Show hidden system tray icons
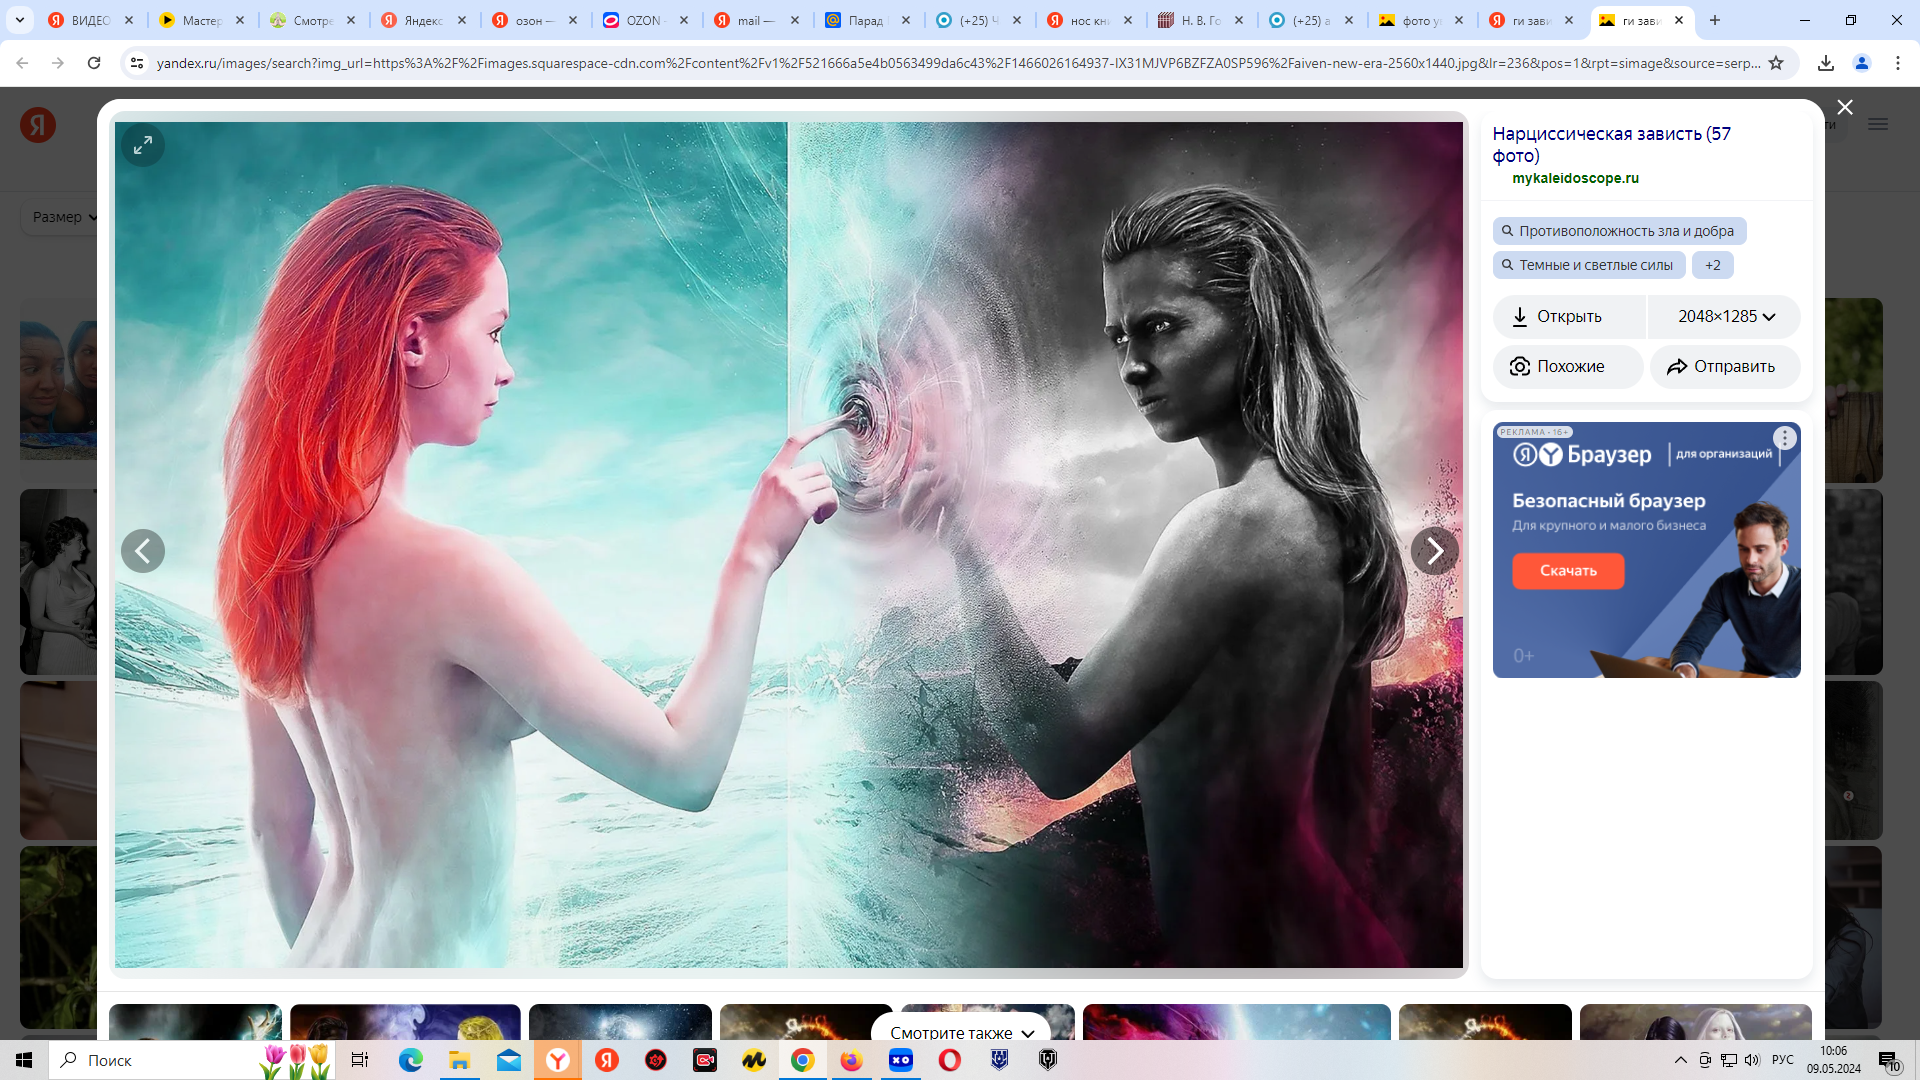Image resolution: width=1920 pixels, height=1080 pixels. coord(1680,1060)
